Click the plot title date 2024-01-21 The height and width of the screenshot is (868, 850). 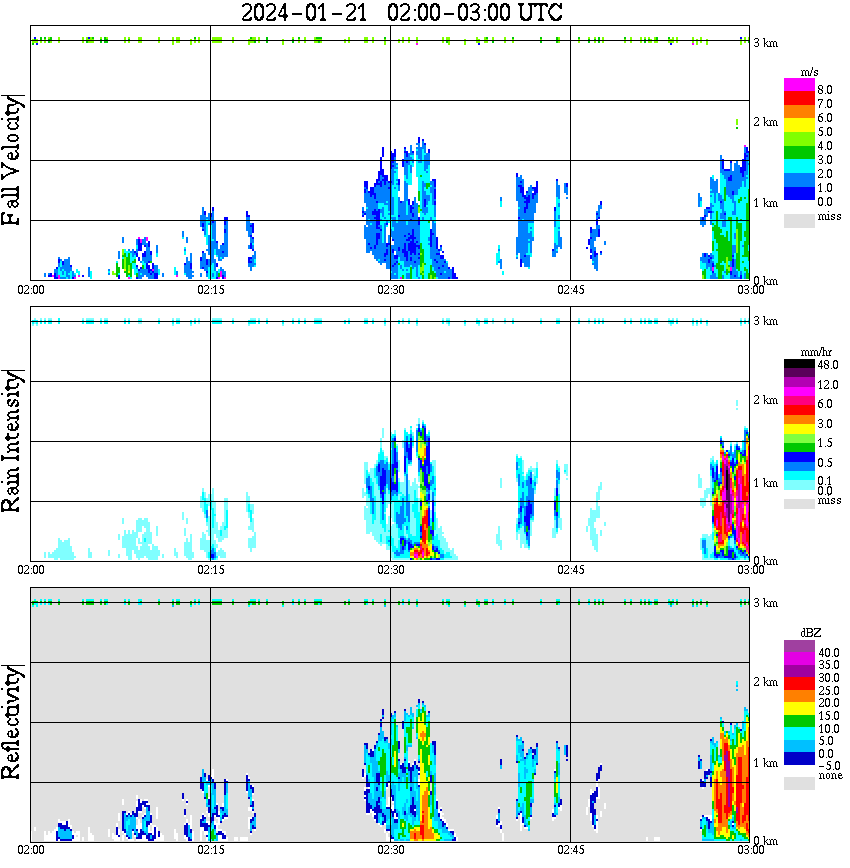coord(304,12)
